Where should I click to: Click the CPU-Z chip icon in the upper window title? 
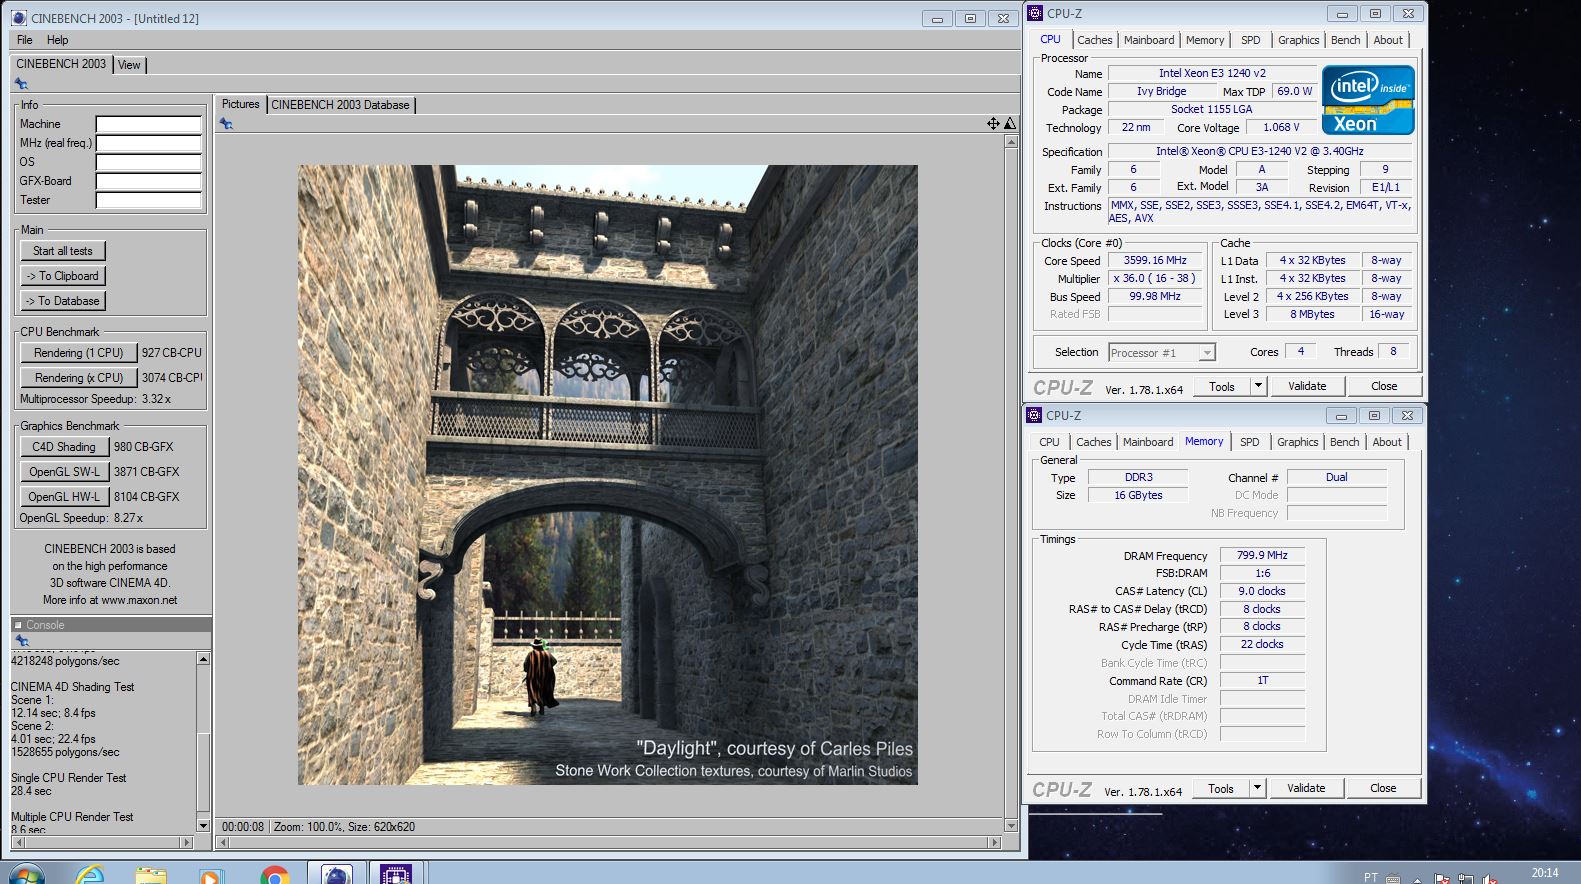coord(1035,14)
